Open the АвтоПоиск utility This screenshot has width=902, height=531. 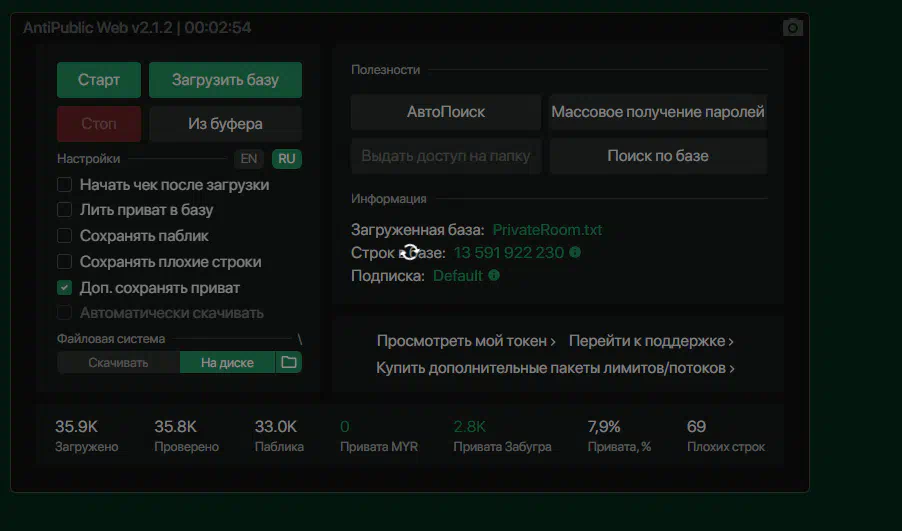tap(446, 112)
